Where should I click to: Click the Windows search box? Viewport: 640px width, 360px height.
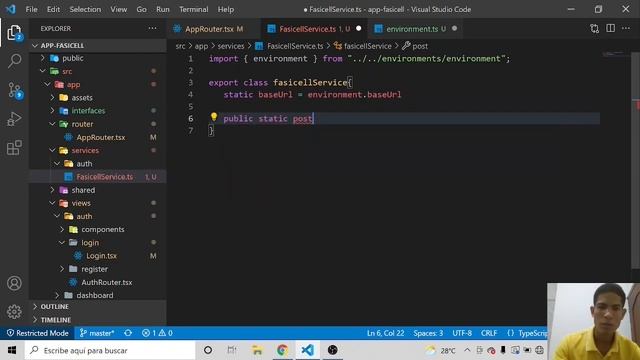[x=110, y=350]
